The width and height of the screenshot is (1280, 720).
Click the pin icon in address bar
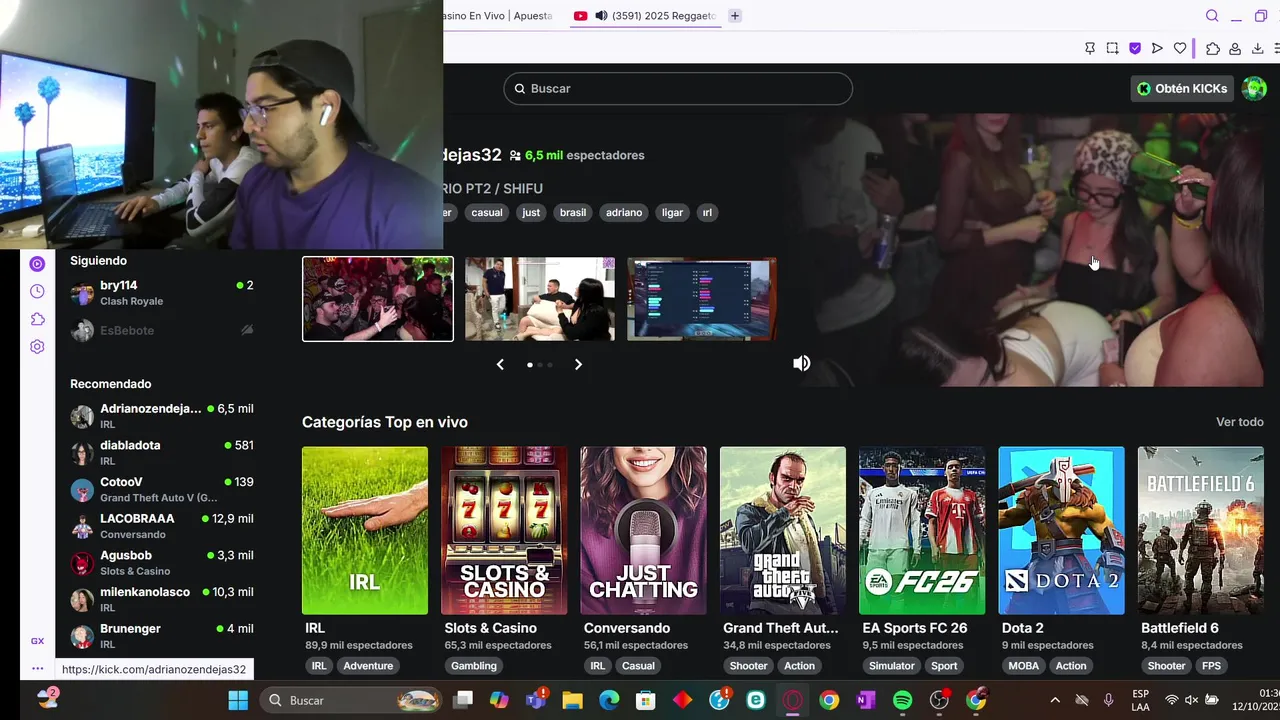(x=1090, y=48)
